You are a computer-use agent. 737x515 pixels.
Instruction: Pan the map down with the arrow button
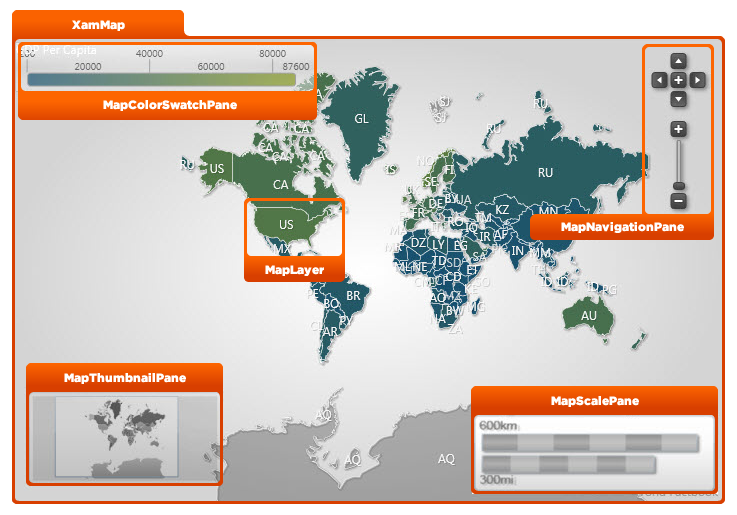pyautogui.click(x=678, y=99)
